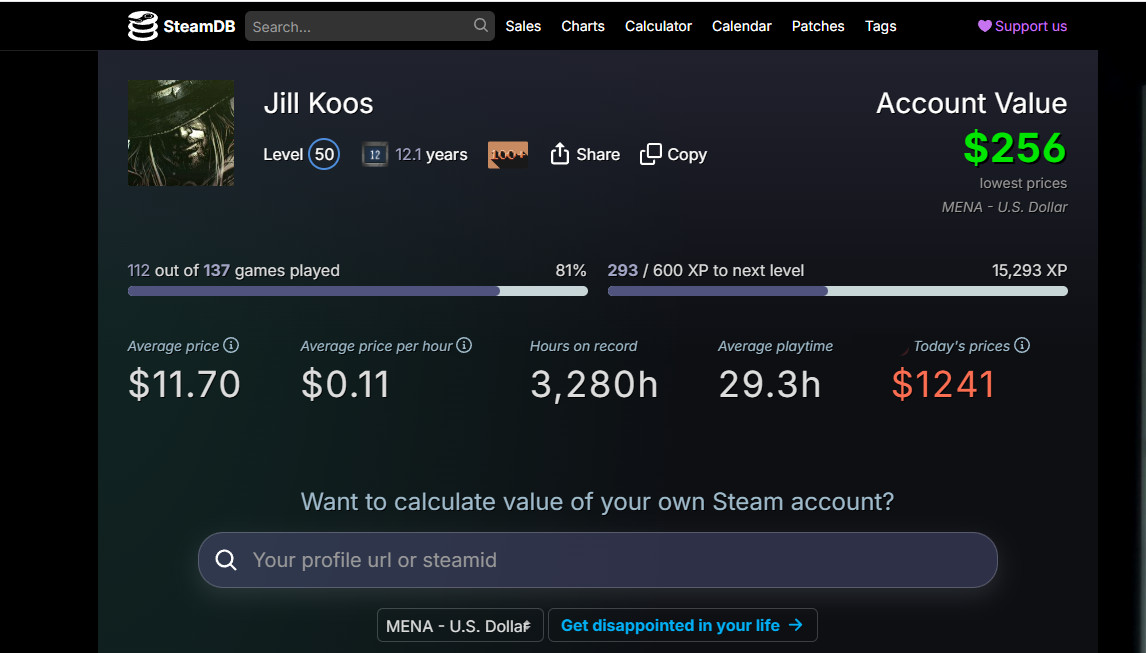This screenshot has height=653, width=1146.
Task: Open the Sales page in navigation
Action: [523, 26]
